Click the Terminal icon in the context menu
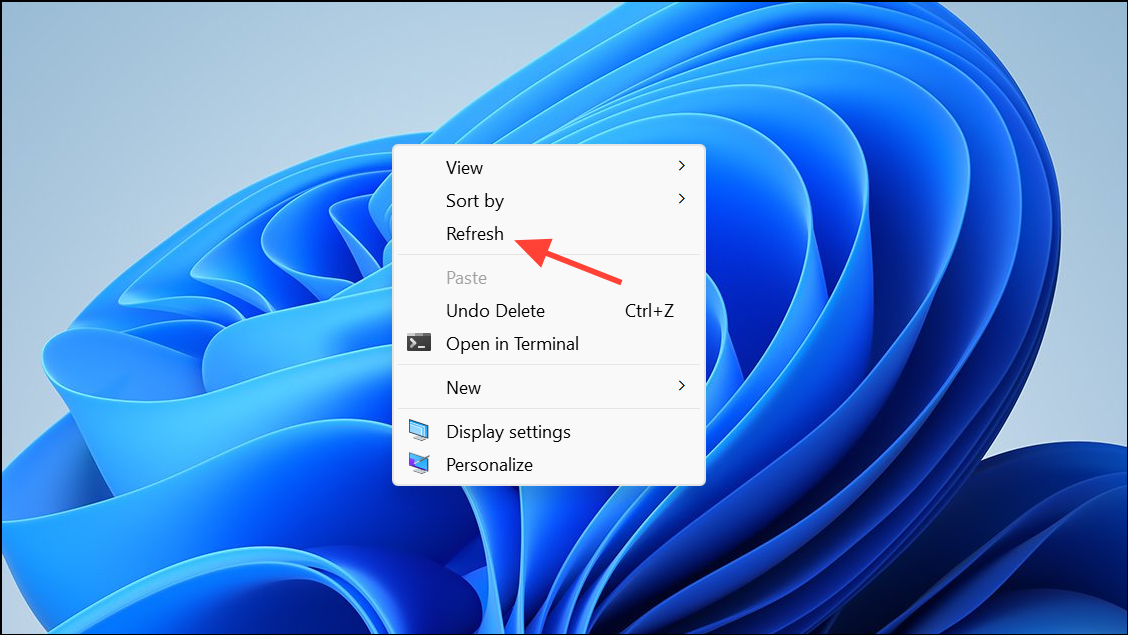 pyautogui.click(x=418, y=343)
